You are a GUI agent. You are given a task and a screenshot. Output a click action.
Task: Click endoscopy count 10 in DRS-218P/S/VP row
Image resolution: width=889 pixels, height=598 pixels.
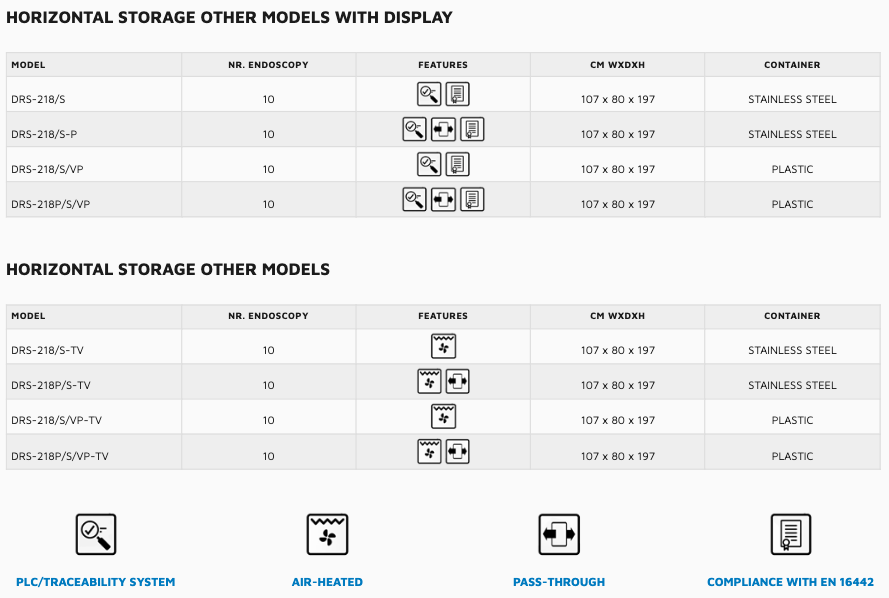point(269,205)
